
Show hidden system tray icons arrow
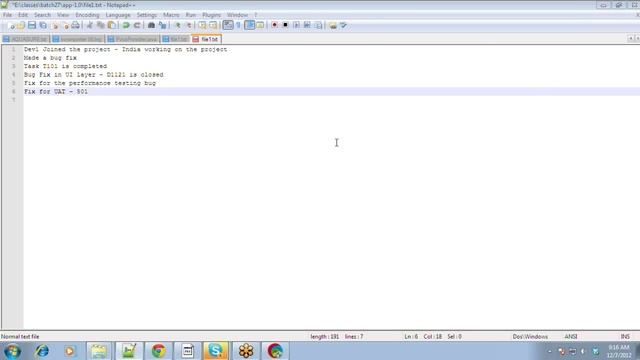click(549, 351)
